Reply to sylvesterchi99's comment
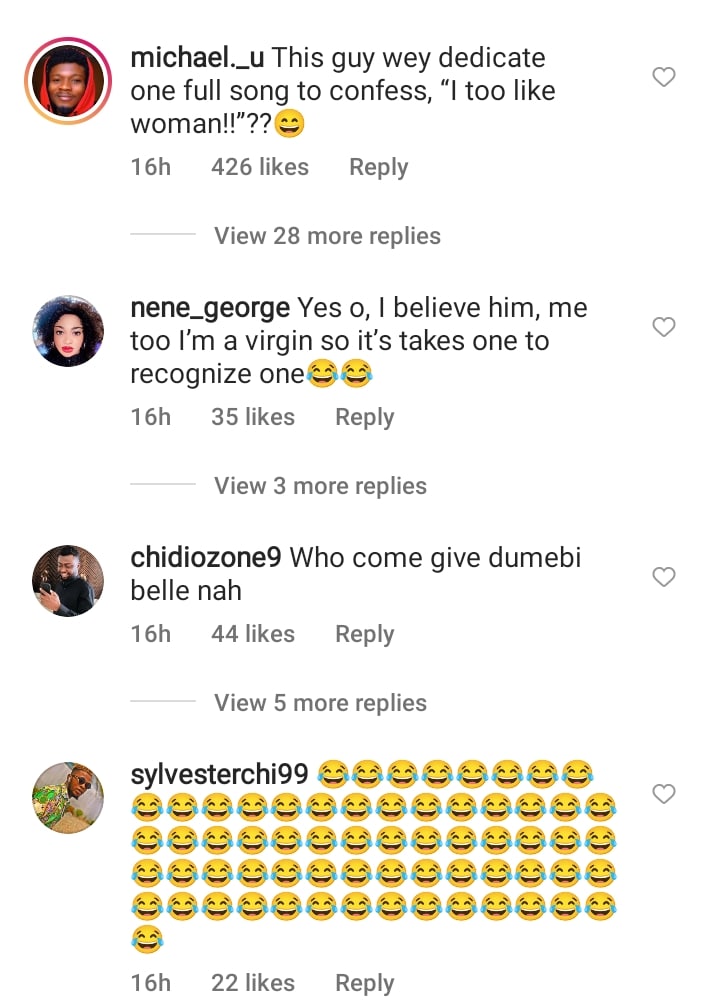Viewport: 720px width, 1005px height. [x=364, y=983]
